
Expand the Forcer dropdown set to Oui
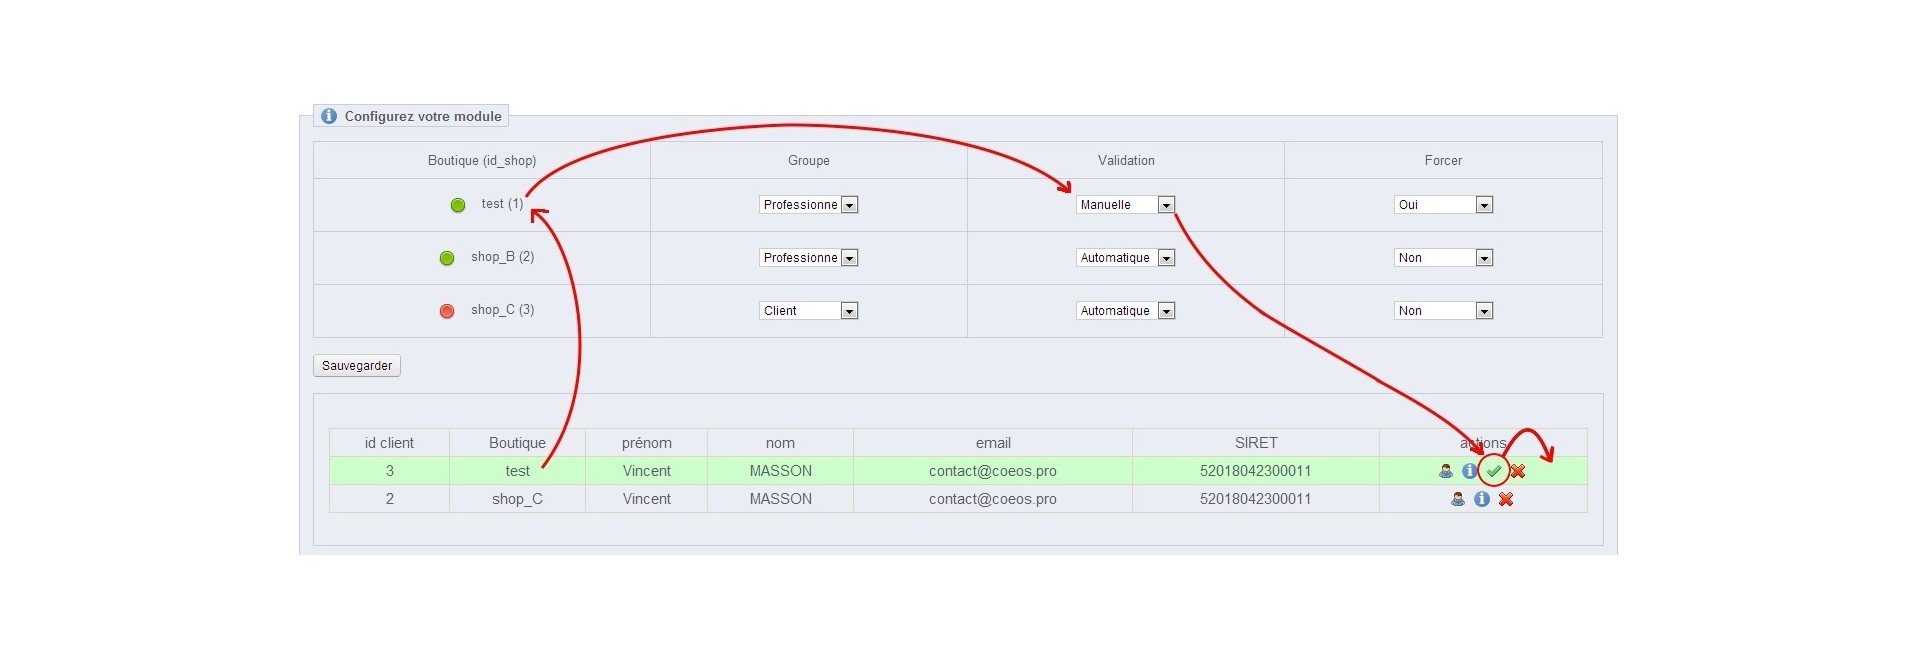coord(1442,205)
